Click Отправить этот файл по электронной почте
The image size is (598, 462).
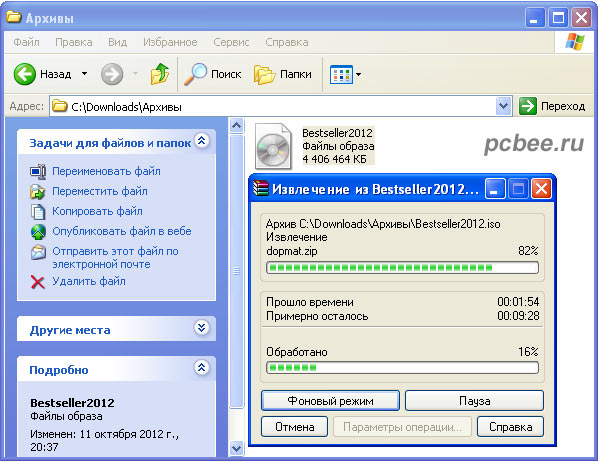[x=115, y=258]
